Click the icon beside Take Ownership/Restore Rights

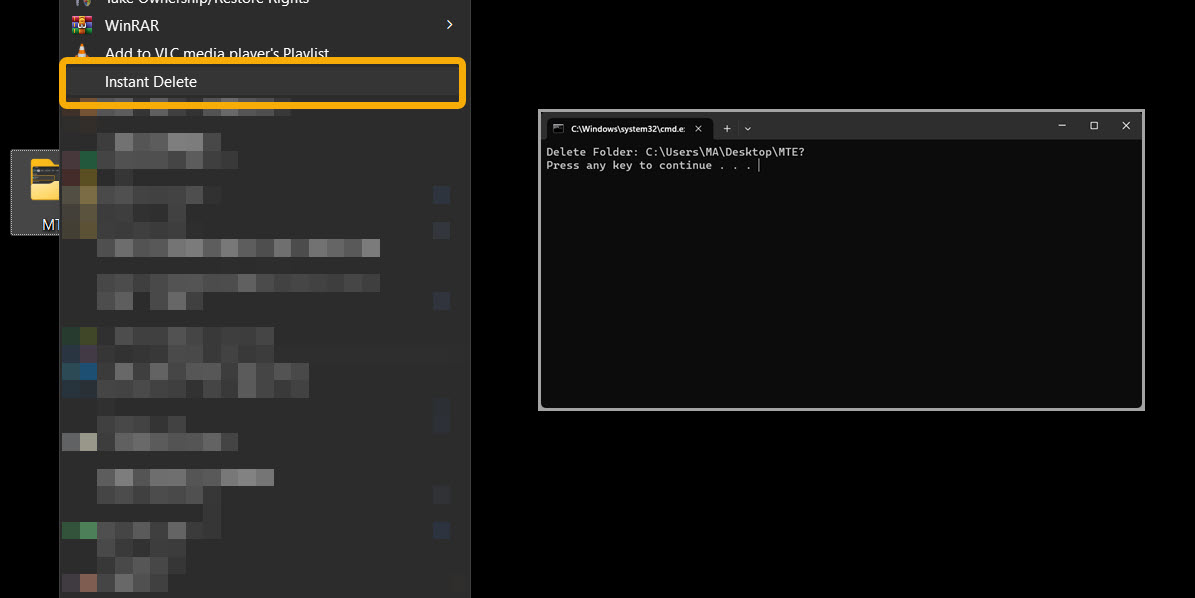[84, 3]
